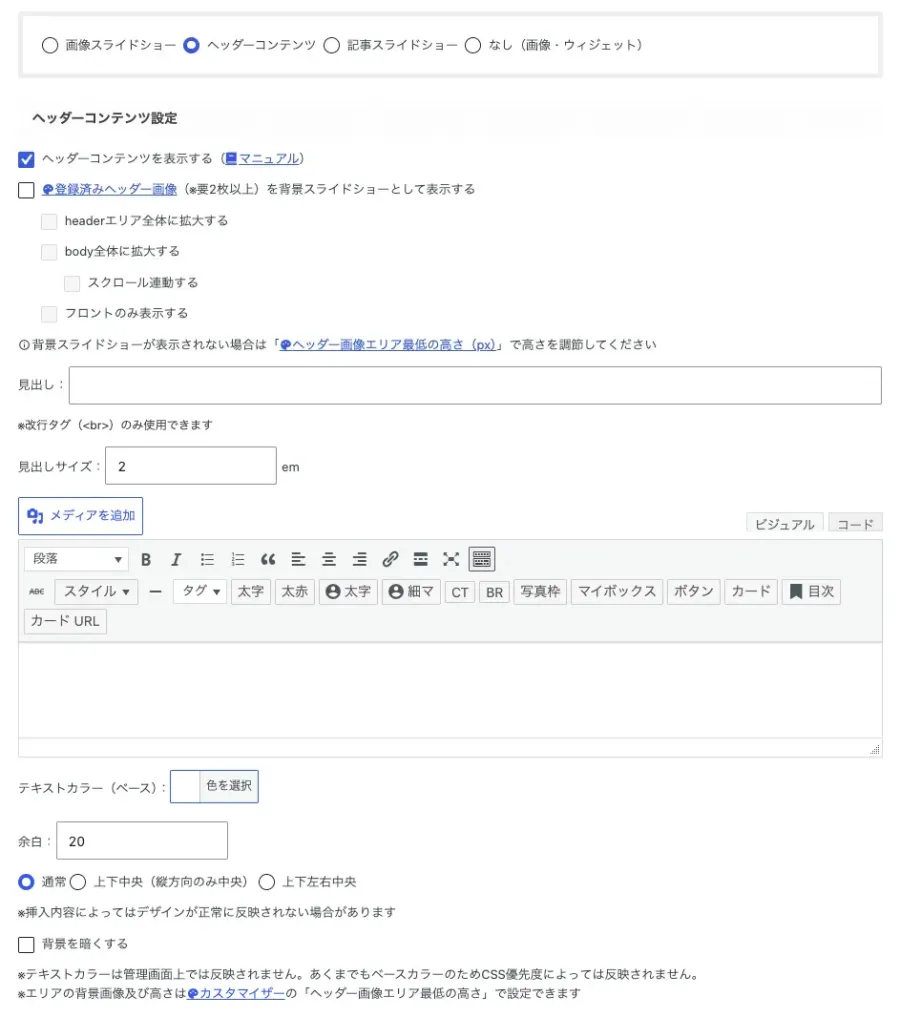Select the ヘッダーコンテンツ radio option
The height and width of the screenshot is (1015, 900).
coord(191,45)
